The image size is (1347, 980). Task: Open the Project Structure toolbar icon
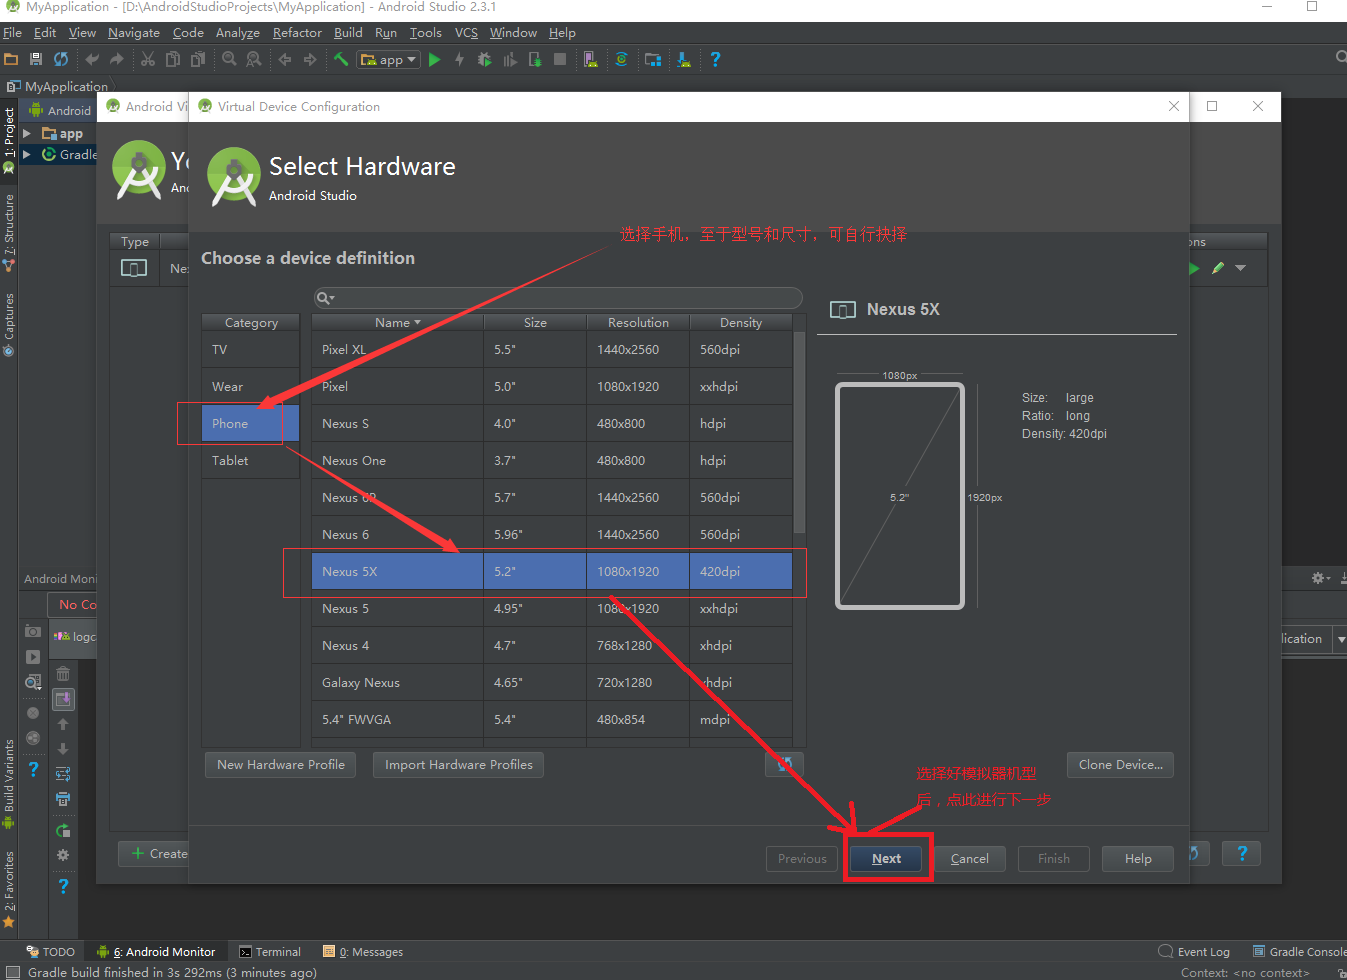point(653,59)
